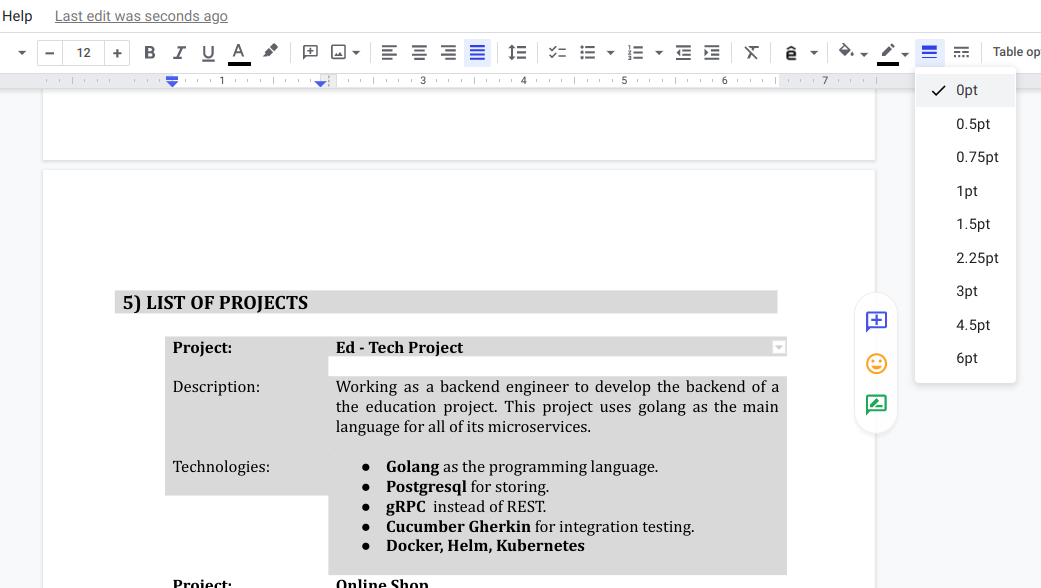
Task: Clear formatting on selected text
Action: click(752, 52)
